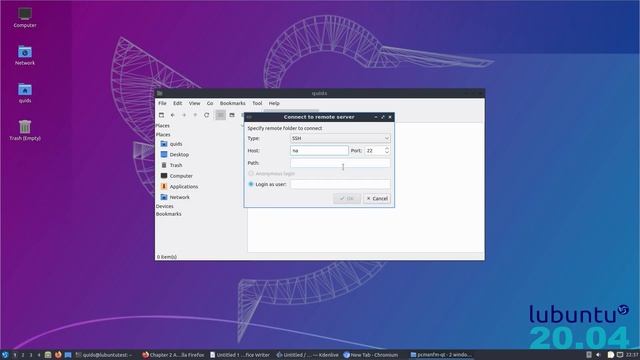Click the OK button in the dialog
The width and height of the screenshot is (640, 360).
click(x=347, y=198)
